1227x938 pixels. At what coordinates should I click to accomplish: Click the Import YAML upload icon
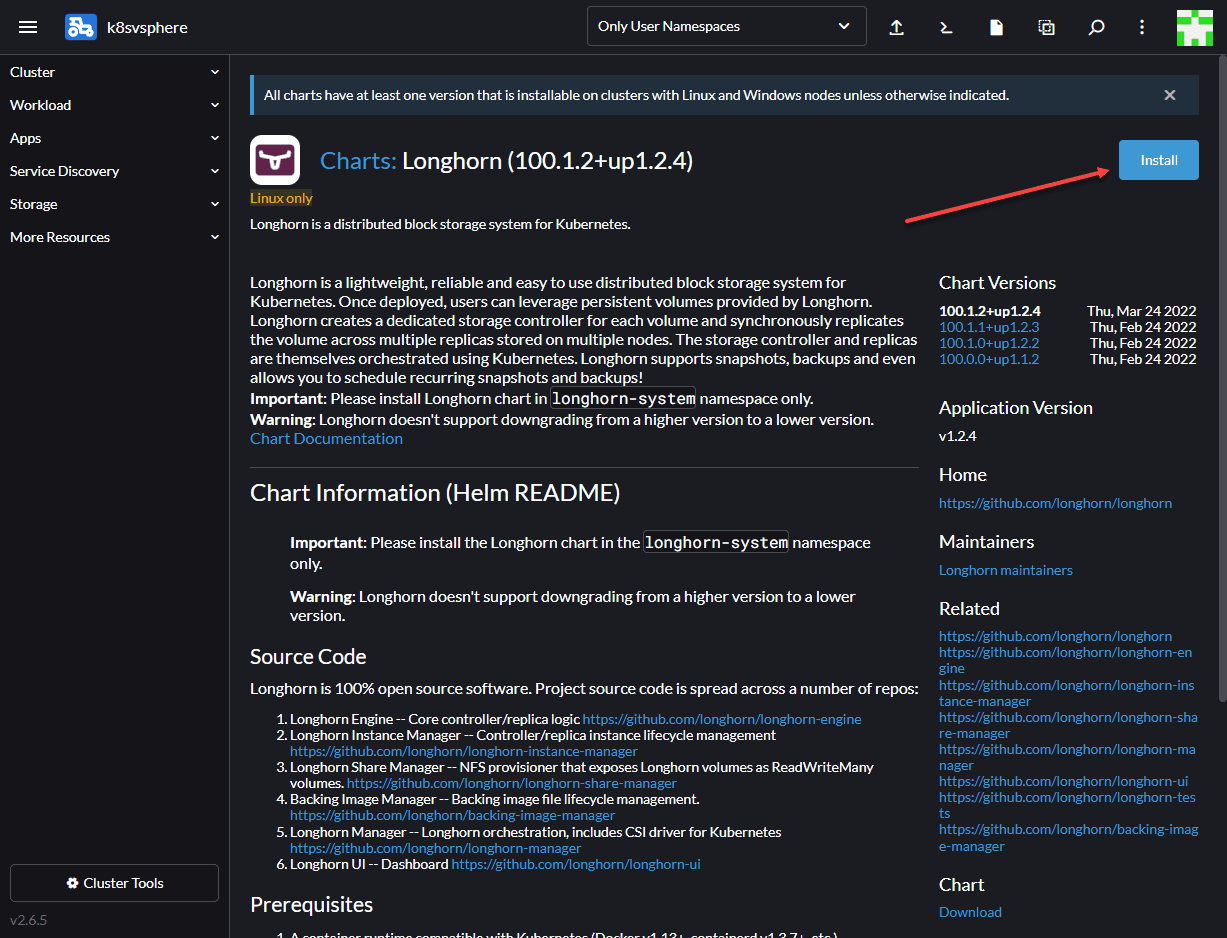tap(897, 27)
